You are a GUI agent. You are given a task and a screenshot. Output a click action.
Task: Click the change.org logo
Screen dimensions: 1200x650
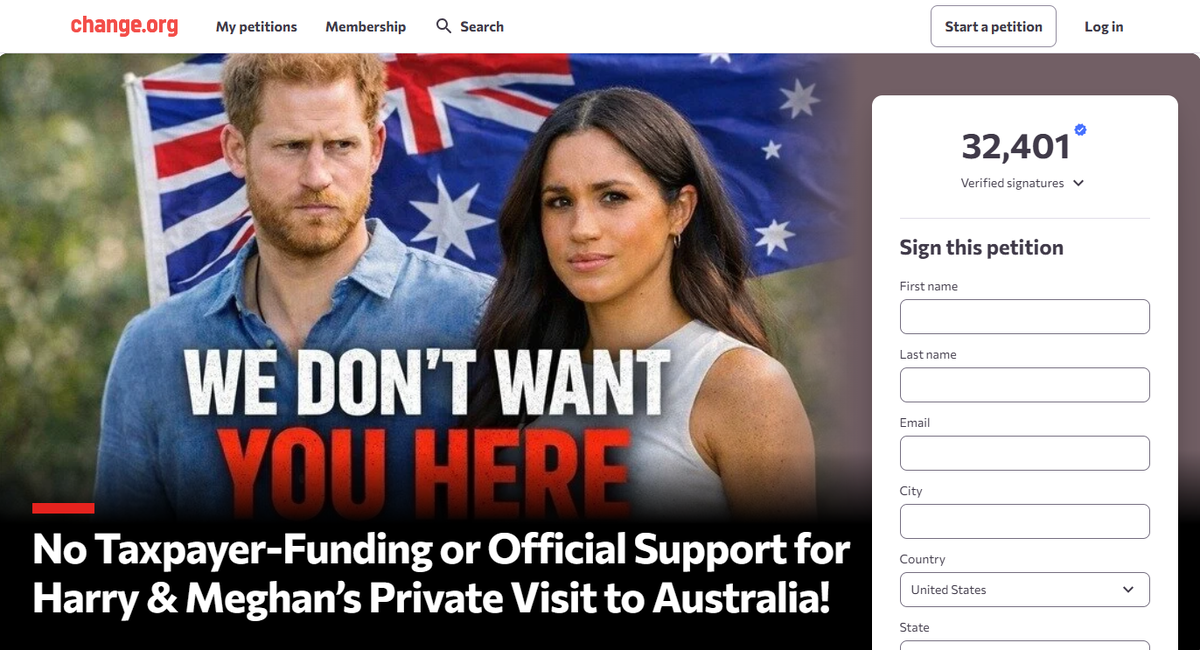click(124, 26)
